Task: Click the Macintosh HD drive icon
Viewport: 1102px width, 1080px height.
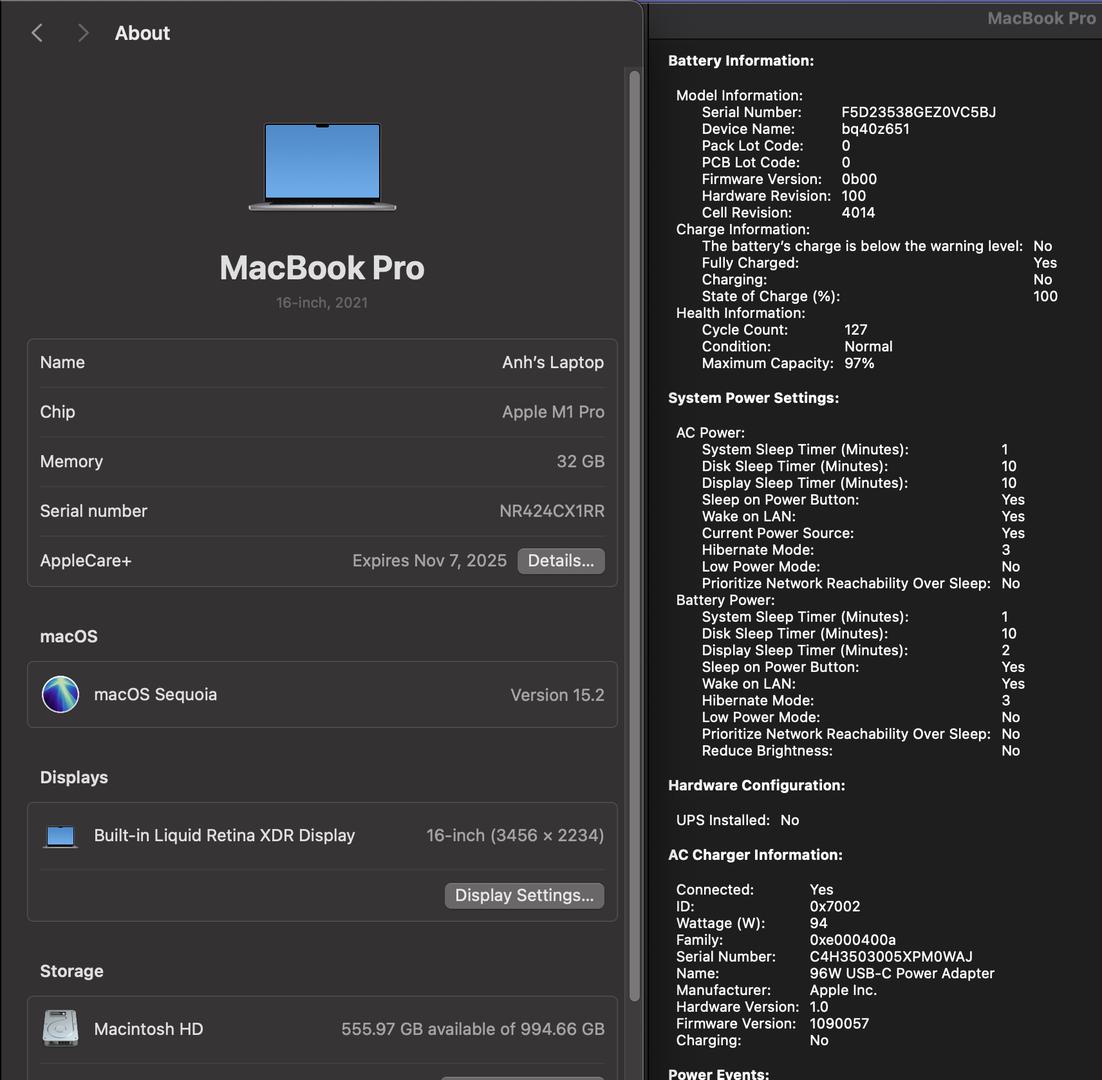Action: pyautogui.click(x=61, y=1028)
